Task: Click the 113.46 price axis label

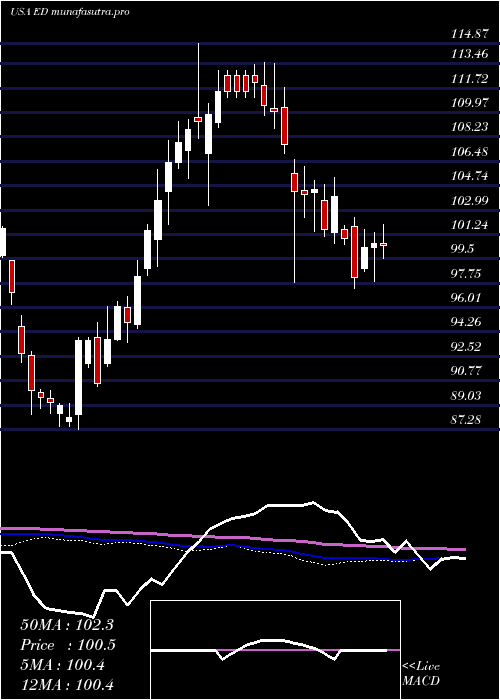Action: [x=469, y=55]
